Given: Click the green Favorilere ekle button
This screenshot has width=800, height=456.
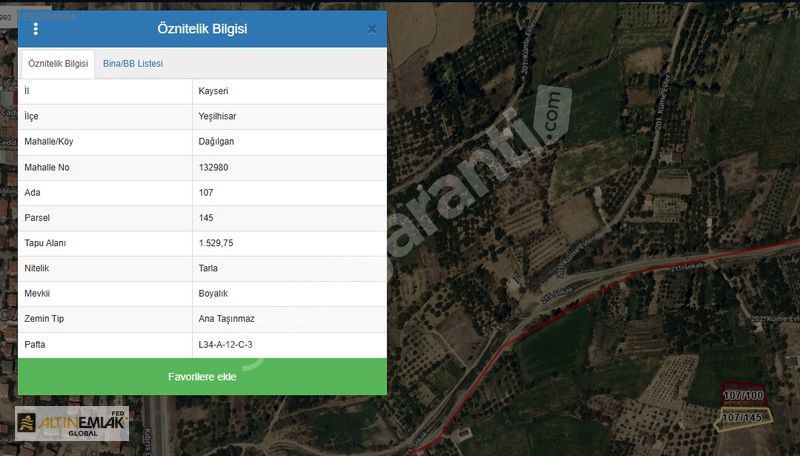Looking at the screenshot, I should 202,377.
